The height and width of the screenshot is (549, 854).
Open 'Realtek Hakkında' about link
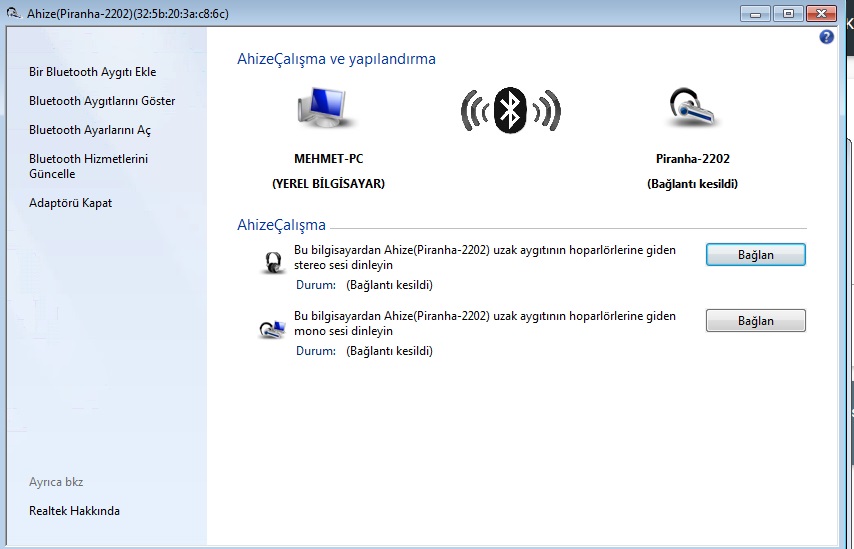click(74, 511)
